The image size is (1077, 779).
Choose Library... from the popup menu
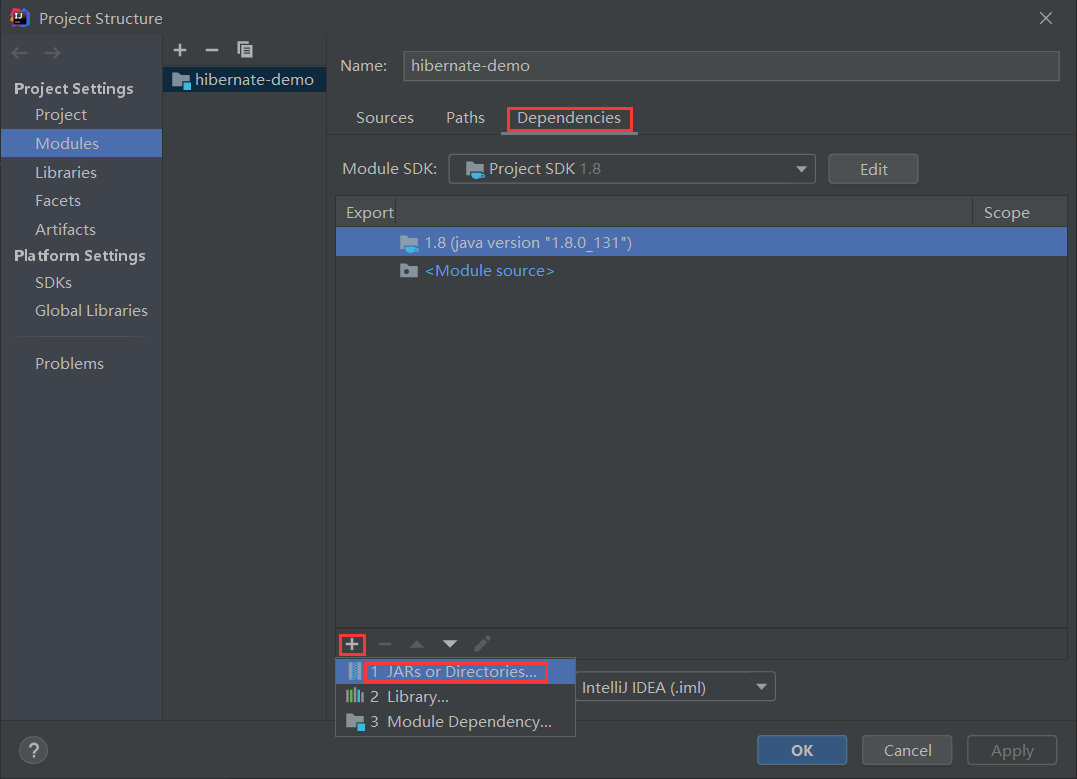click(x=455, y=697)
